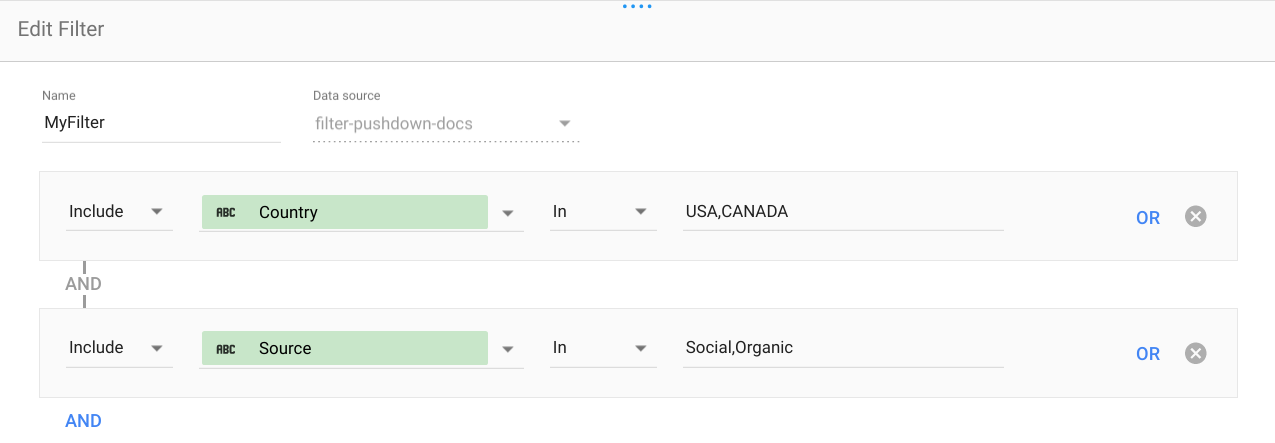Viewport: 1275px width, 443px height.
Task: Add OR condition to Source row
Action: coord(1148,354)
